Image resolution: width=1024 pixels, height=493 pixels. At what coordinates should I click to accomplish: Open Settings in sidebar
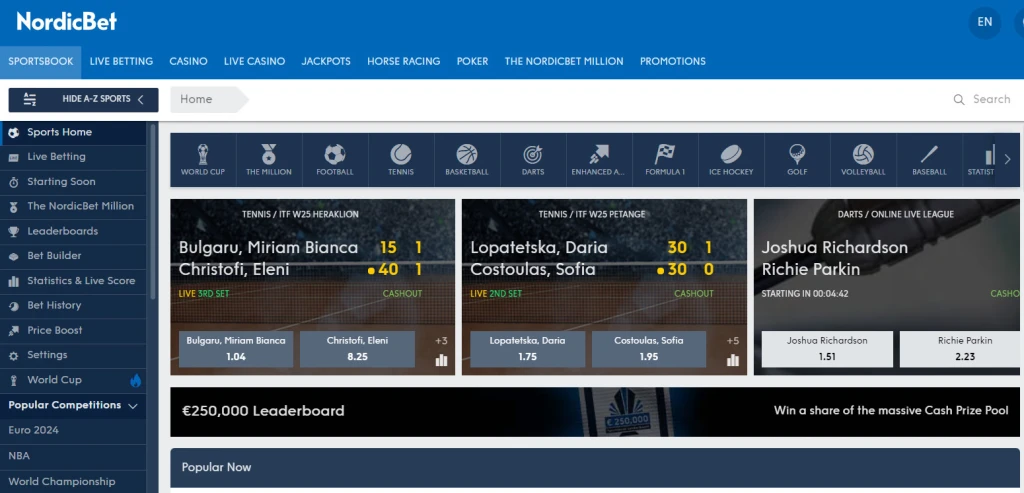pyautogui.click(x=73, y=356)
